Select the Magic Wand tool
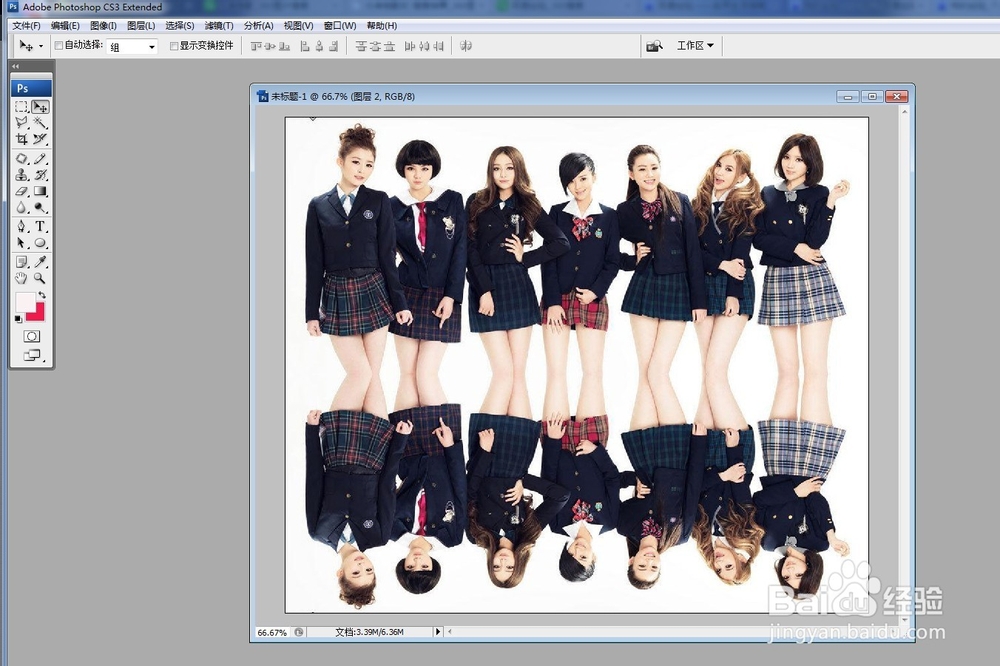The image size is (1000, 666). point(40,122)
